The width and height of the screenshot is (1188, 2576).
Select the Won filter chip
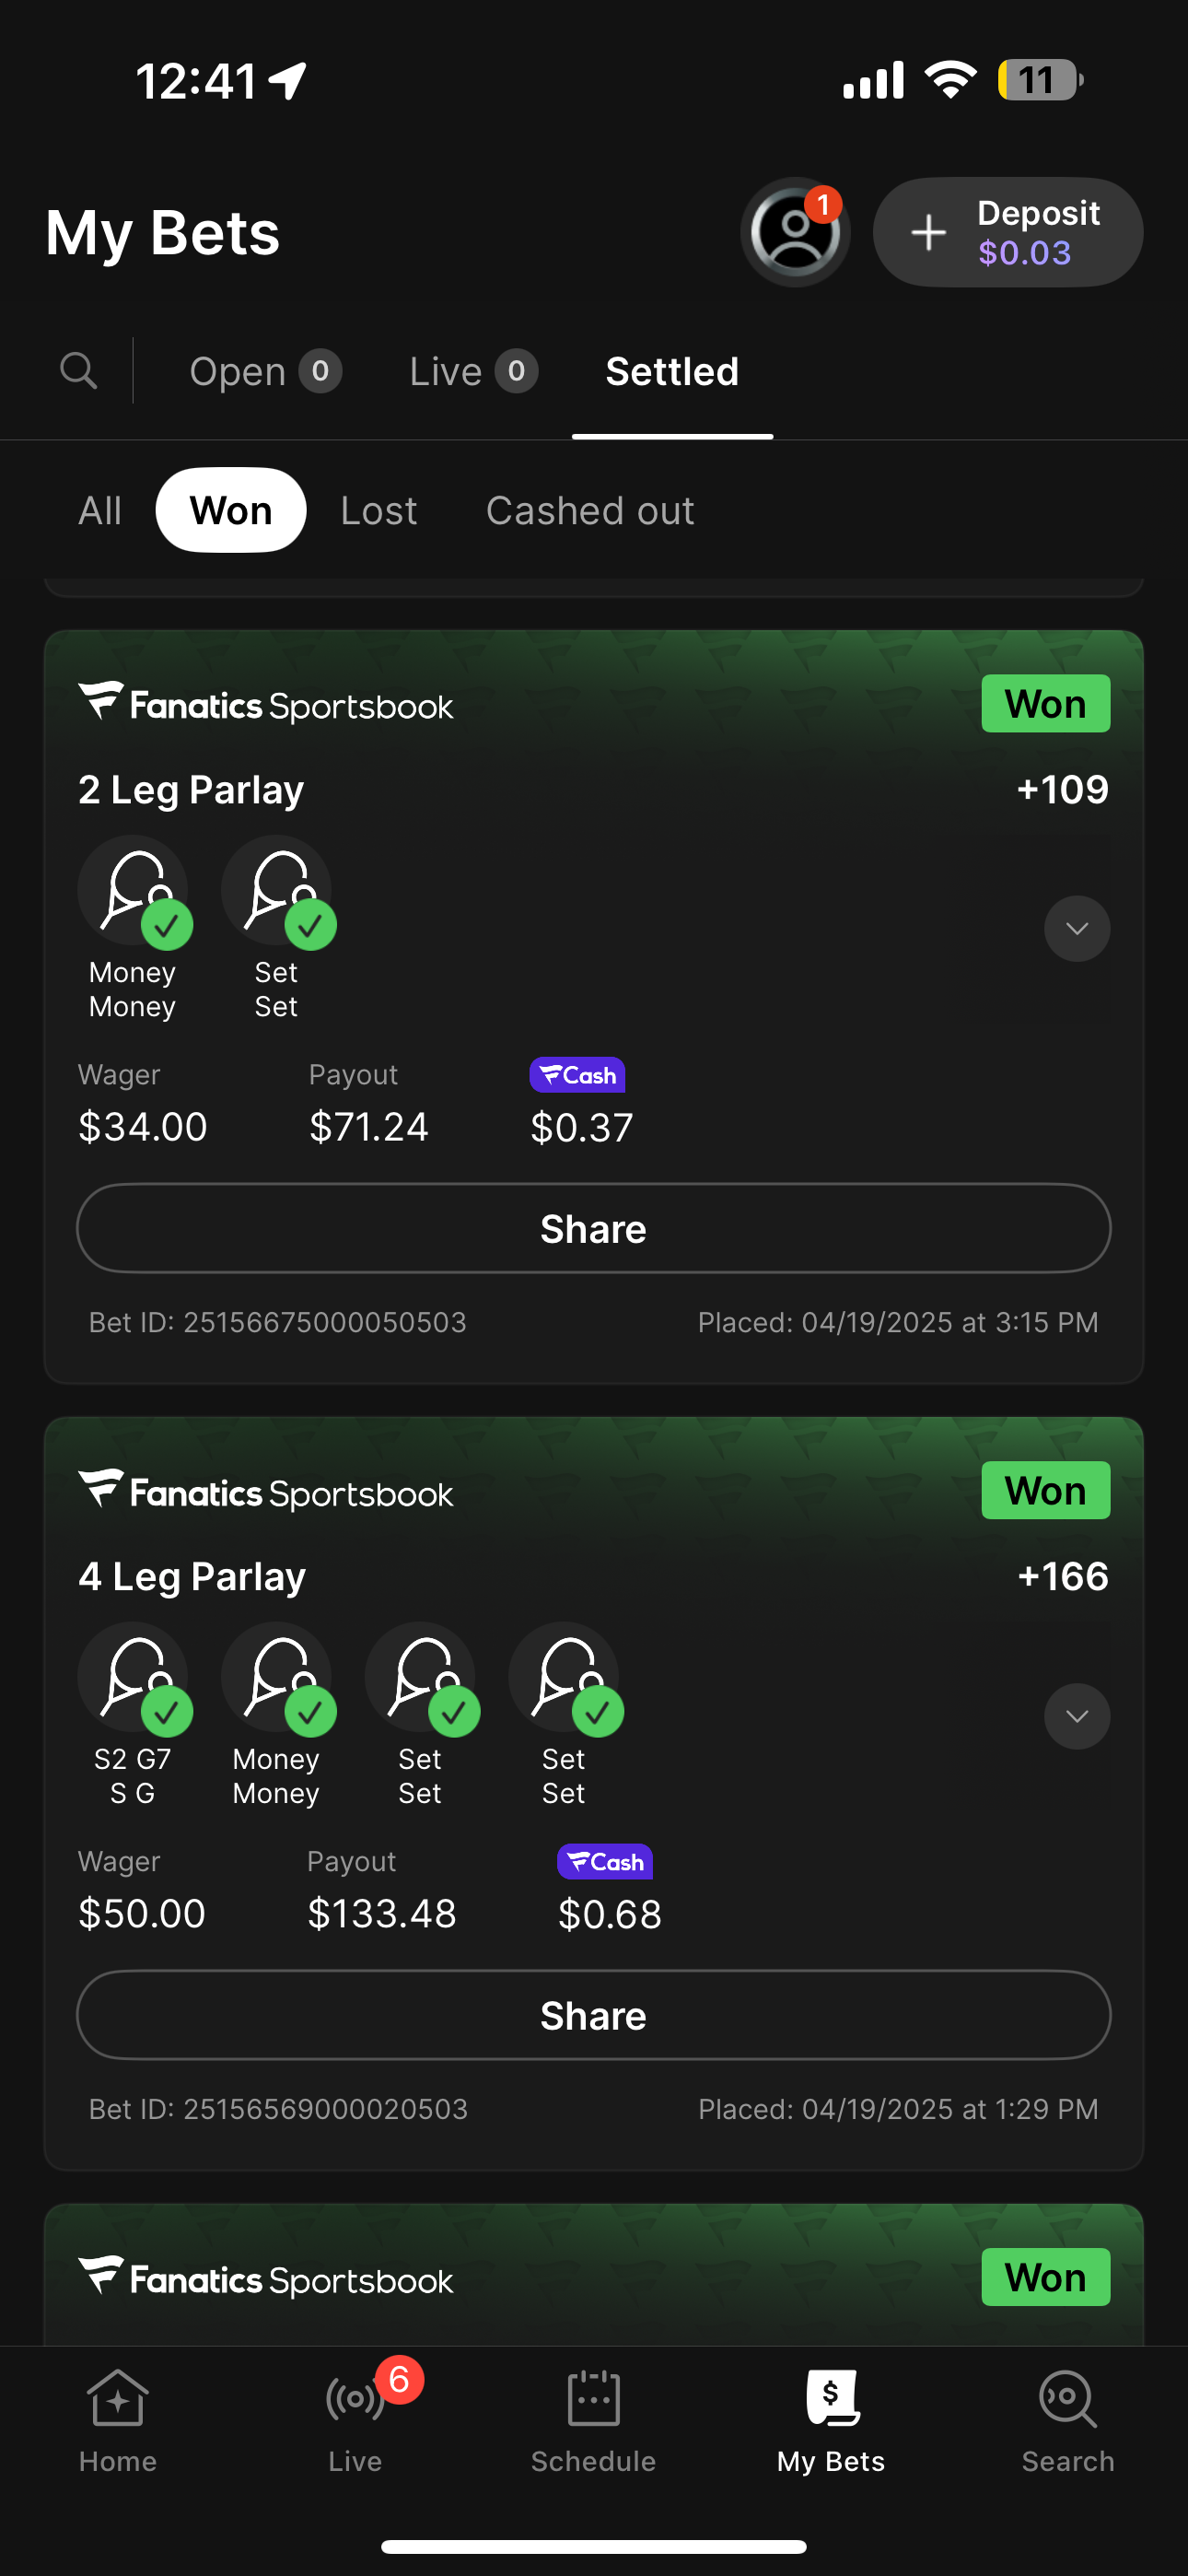(231, 510)
